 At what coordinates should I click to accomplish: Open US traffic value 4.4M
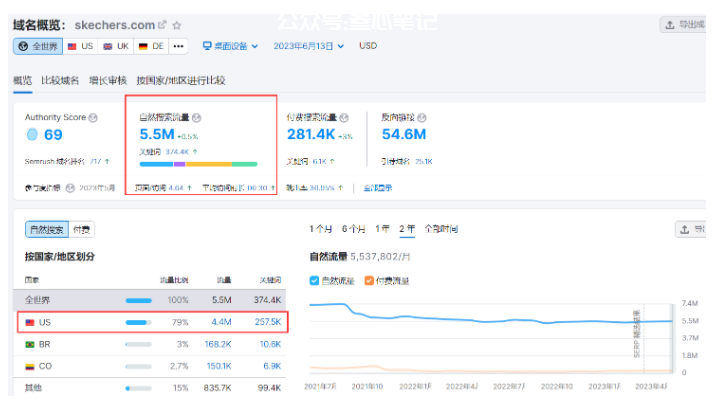pyautogui.click(x=221, y=322)
